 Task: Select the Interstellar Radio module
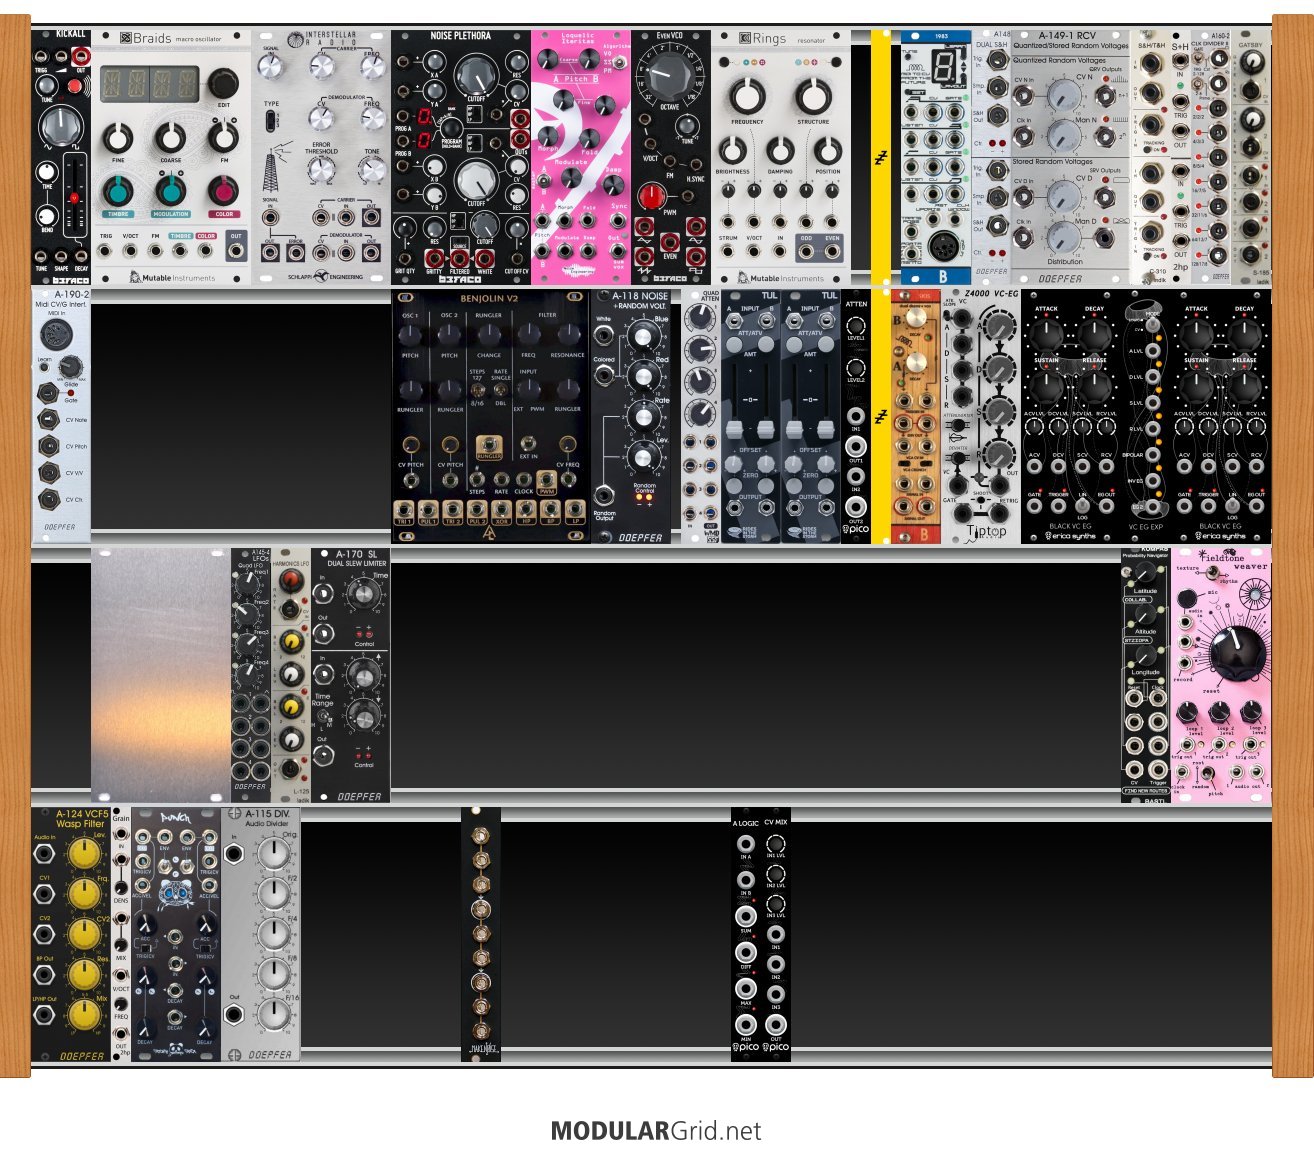[x=321, y=158]
